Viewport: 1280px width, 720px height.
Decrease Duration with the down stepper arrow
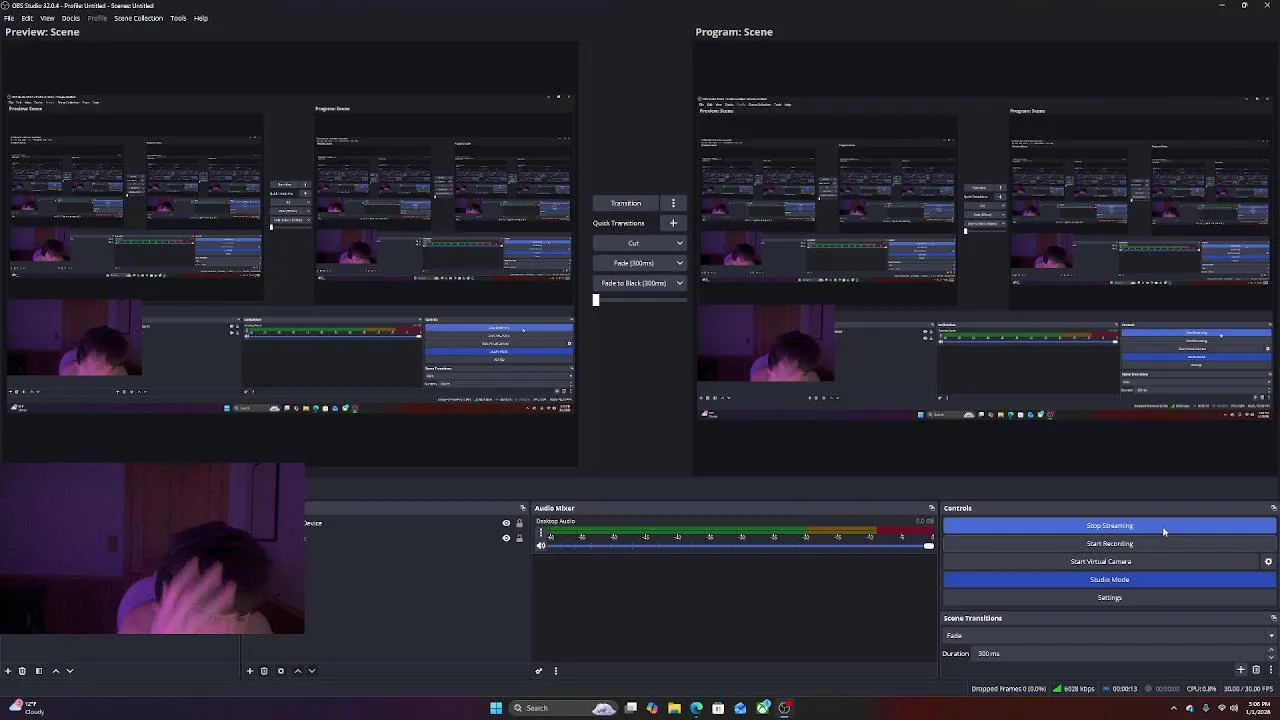point(1272,657)
